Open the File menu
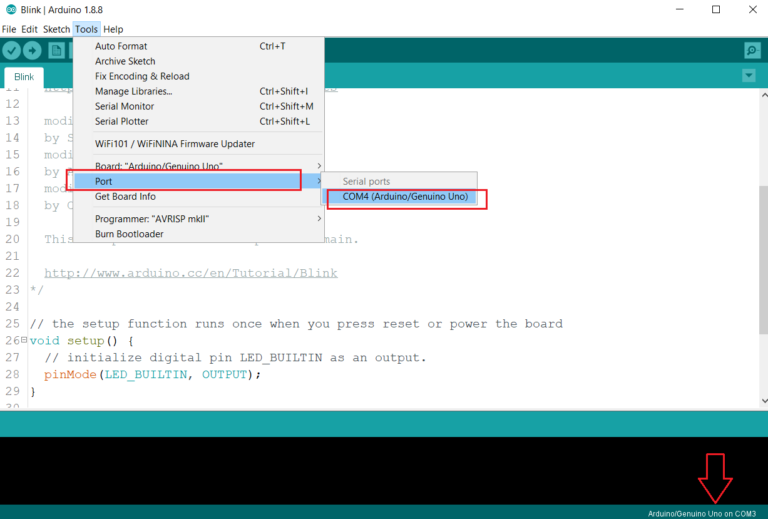768x519 pixels. point(9,29)
